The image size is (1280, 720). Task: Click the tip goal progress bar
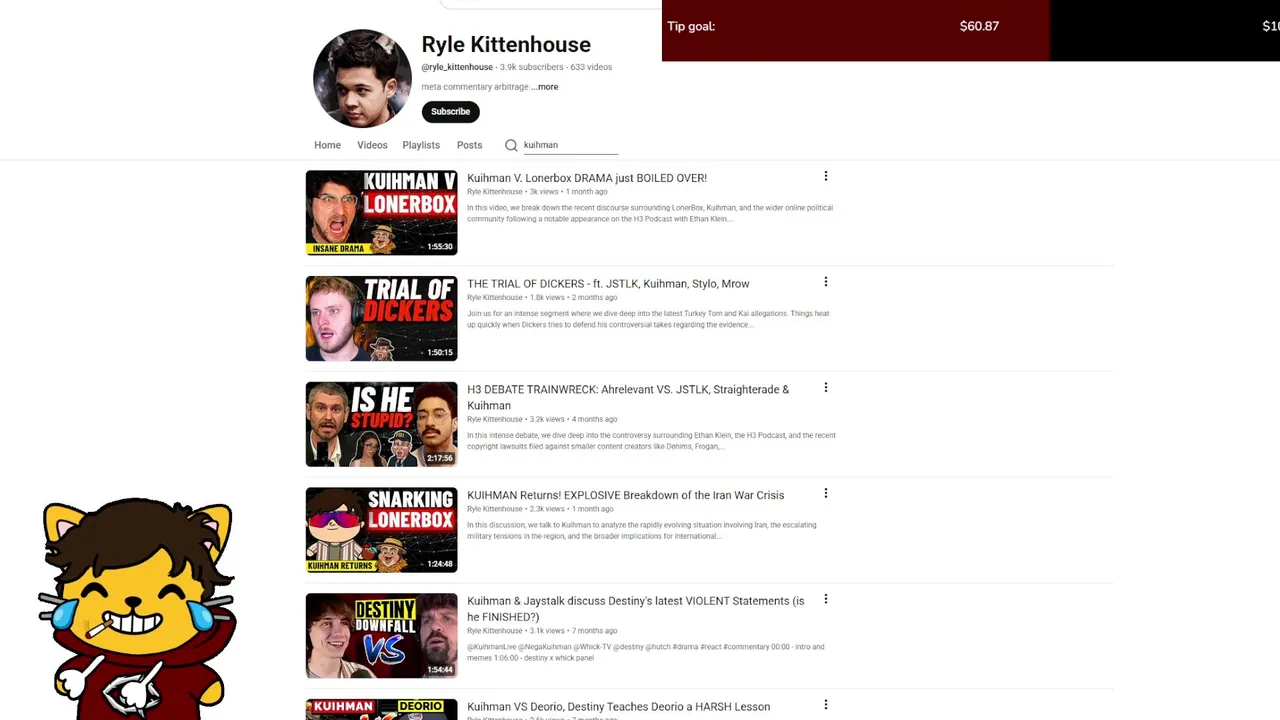tap(970, 30)
